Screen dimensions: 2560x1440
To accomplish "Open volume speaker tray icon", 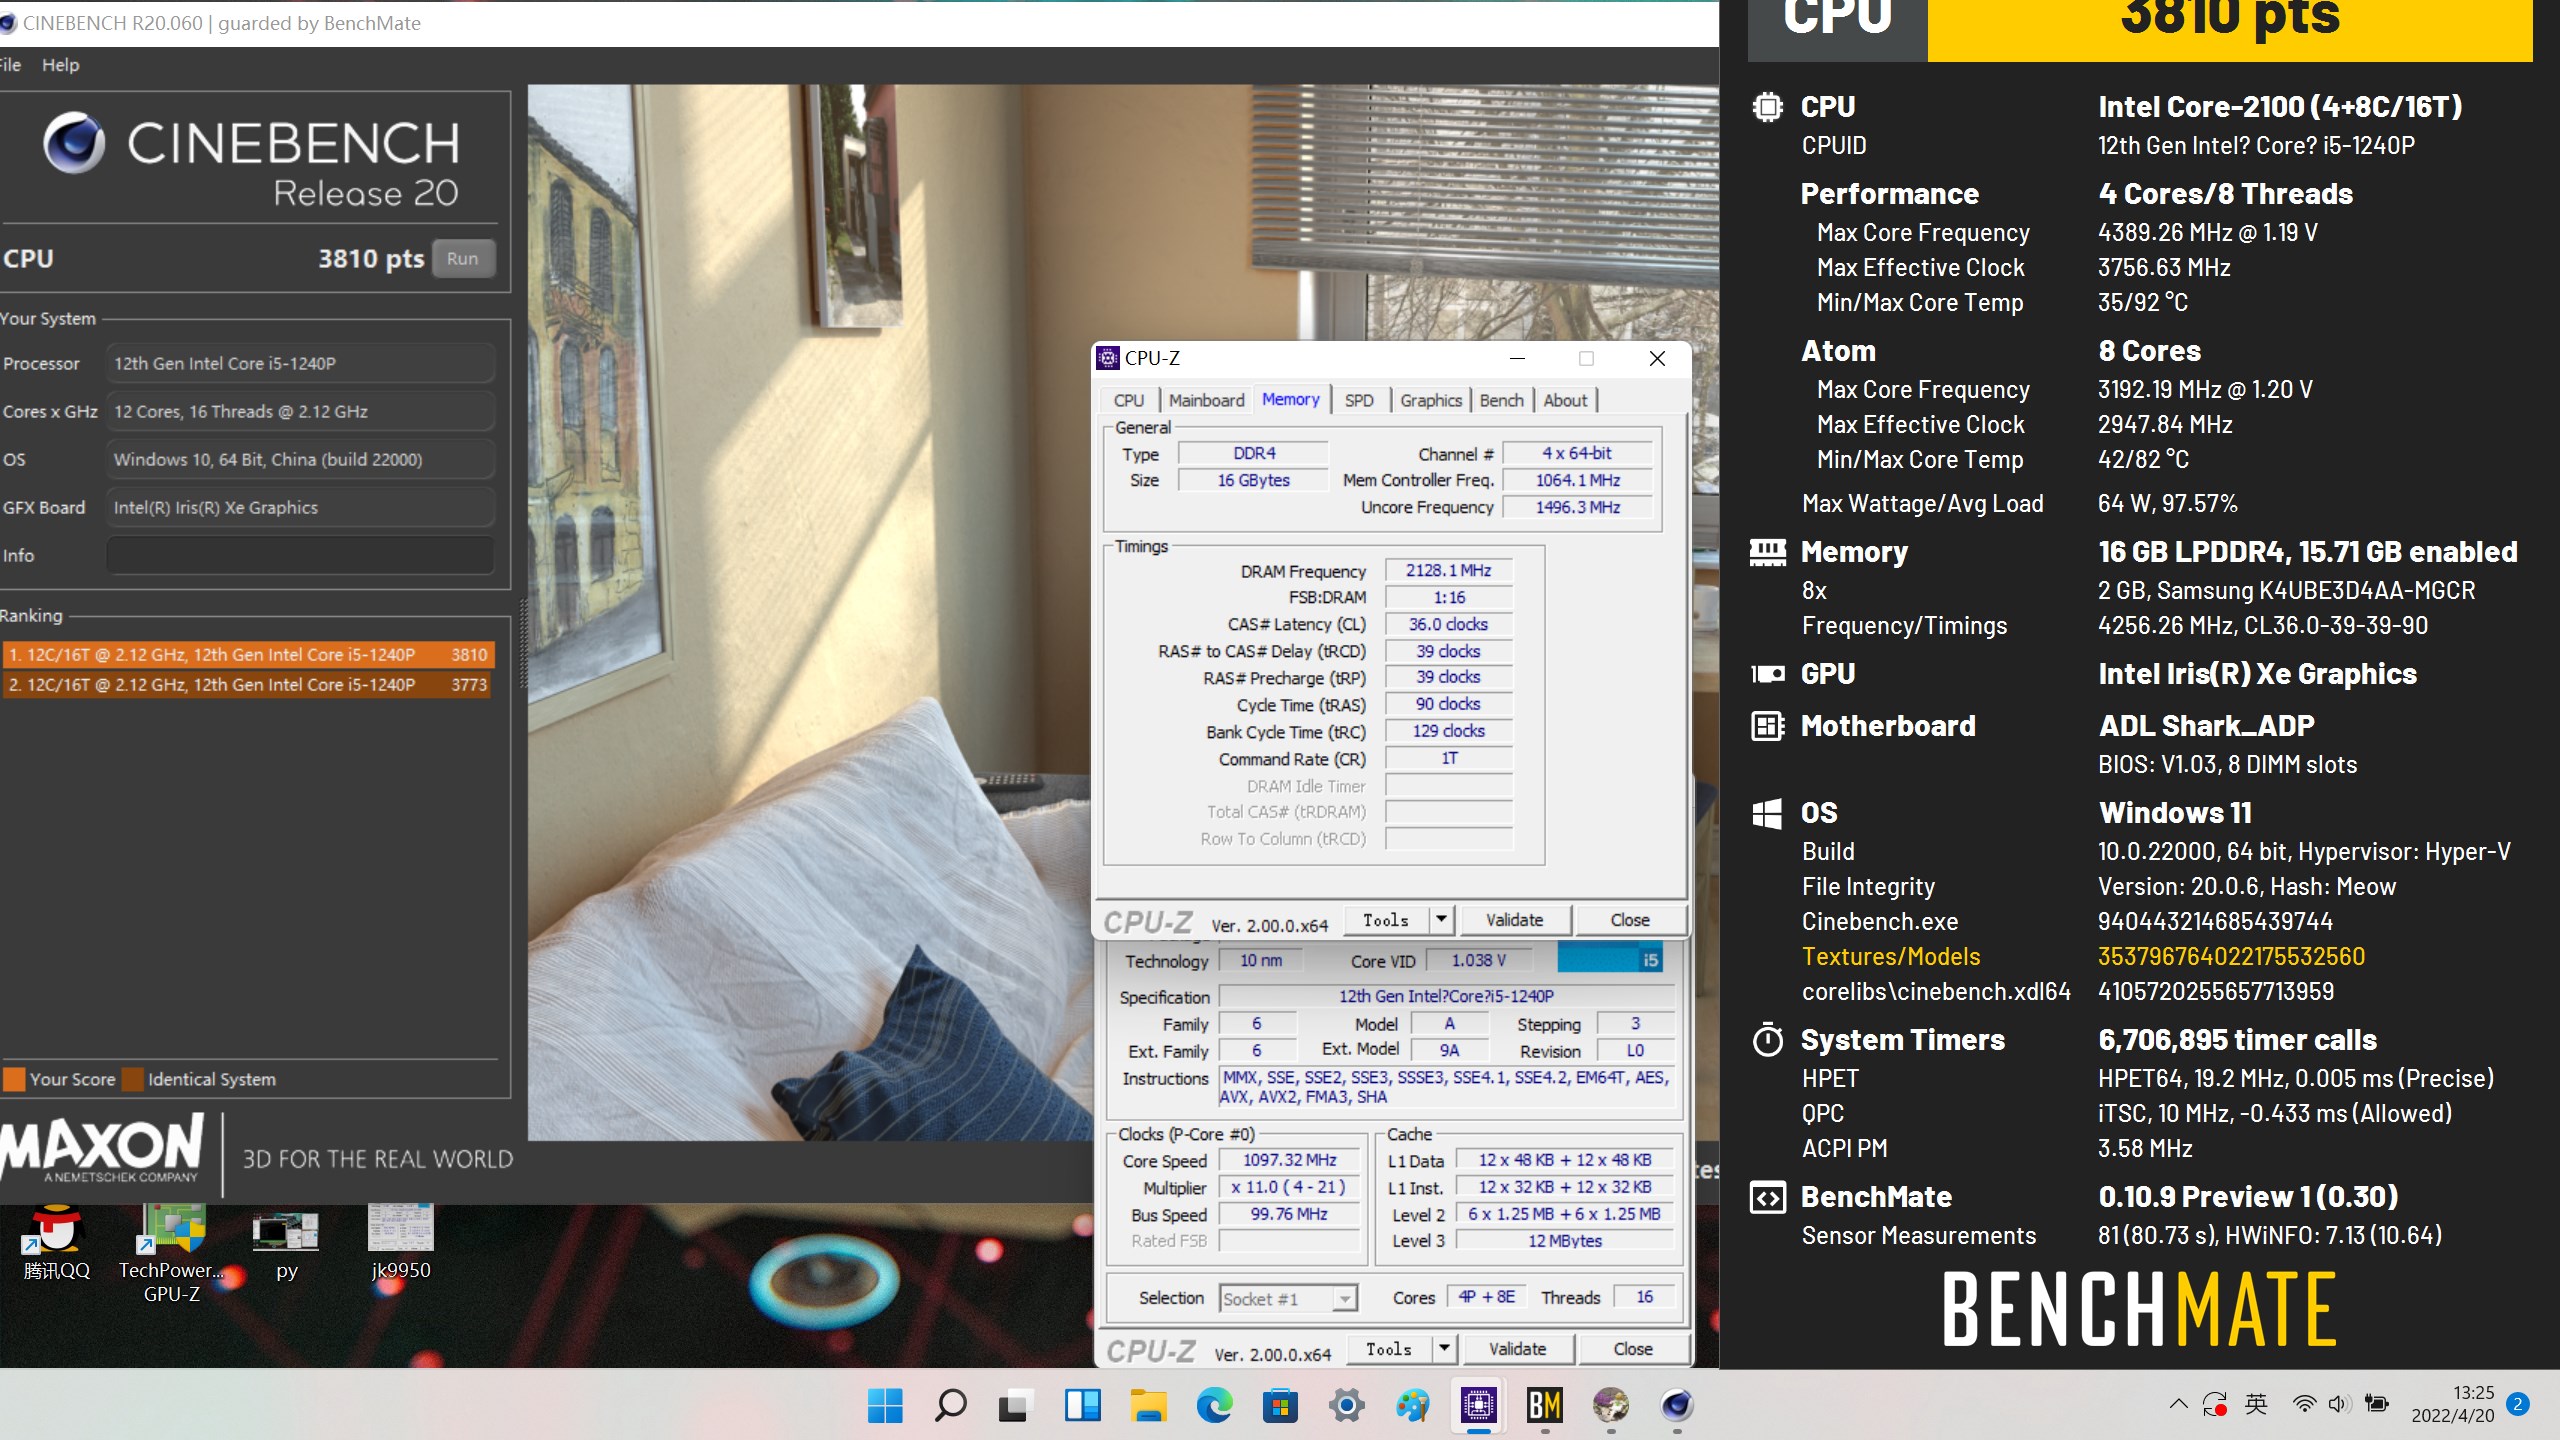I will click(x=2338, y=1404).
